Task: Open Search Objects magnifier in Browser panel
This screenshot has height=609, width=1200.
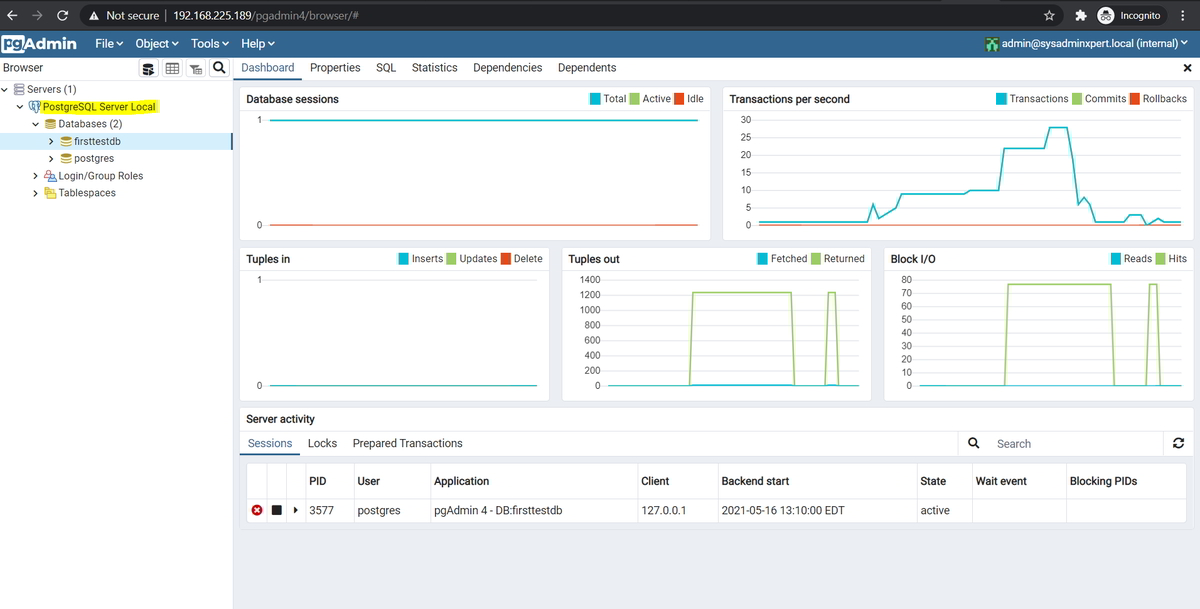Action: (218, 69)
